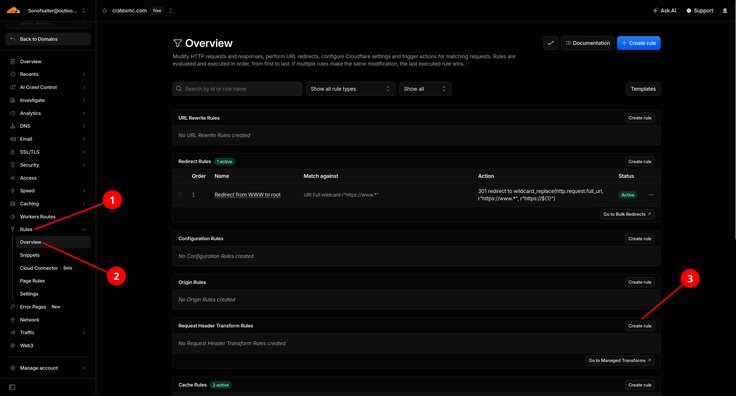The image size is (736, 396).
Task: Click the trace chart icon button beside Documentation
Action: 551,43
